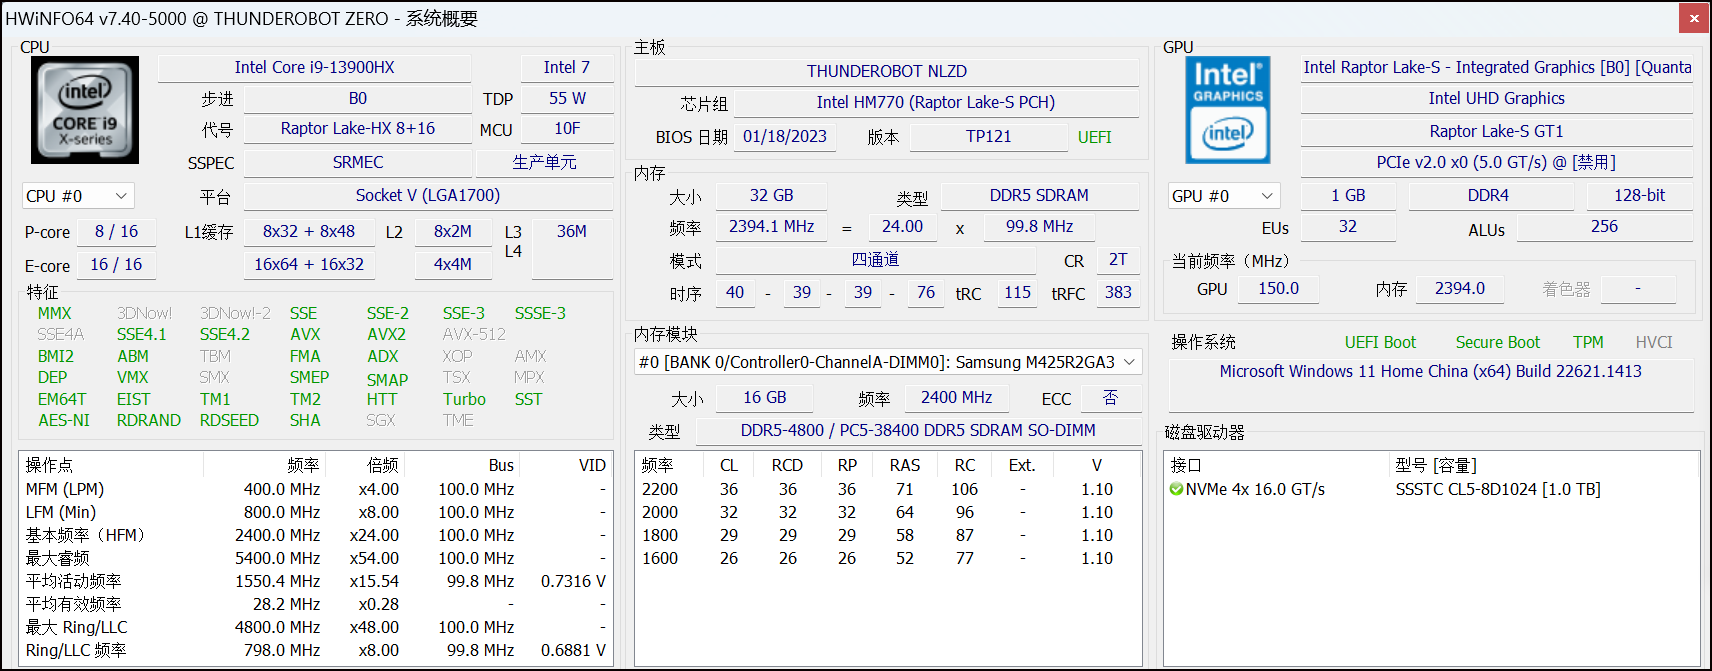This screenshot has height=671, width=1712.
Task: Click the AVX2 feature label
Action: [x=386, y=334]
